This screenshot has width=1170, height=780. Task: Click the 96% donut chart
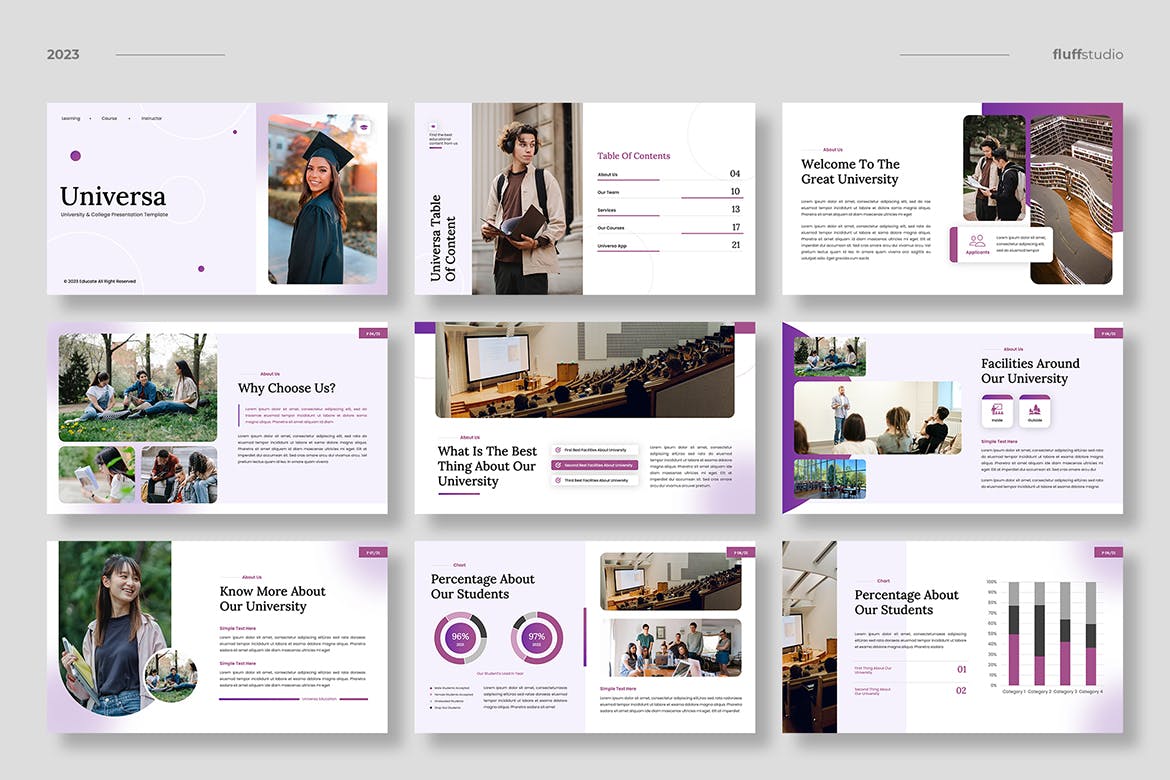(460, 637)
